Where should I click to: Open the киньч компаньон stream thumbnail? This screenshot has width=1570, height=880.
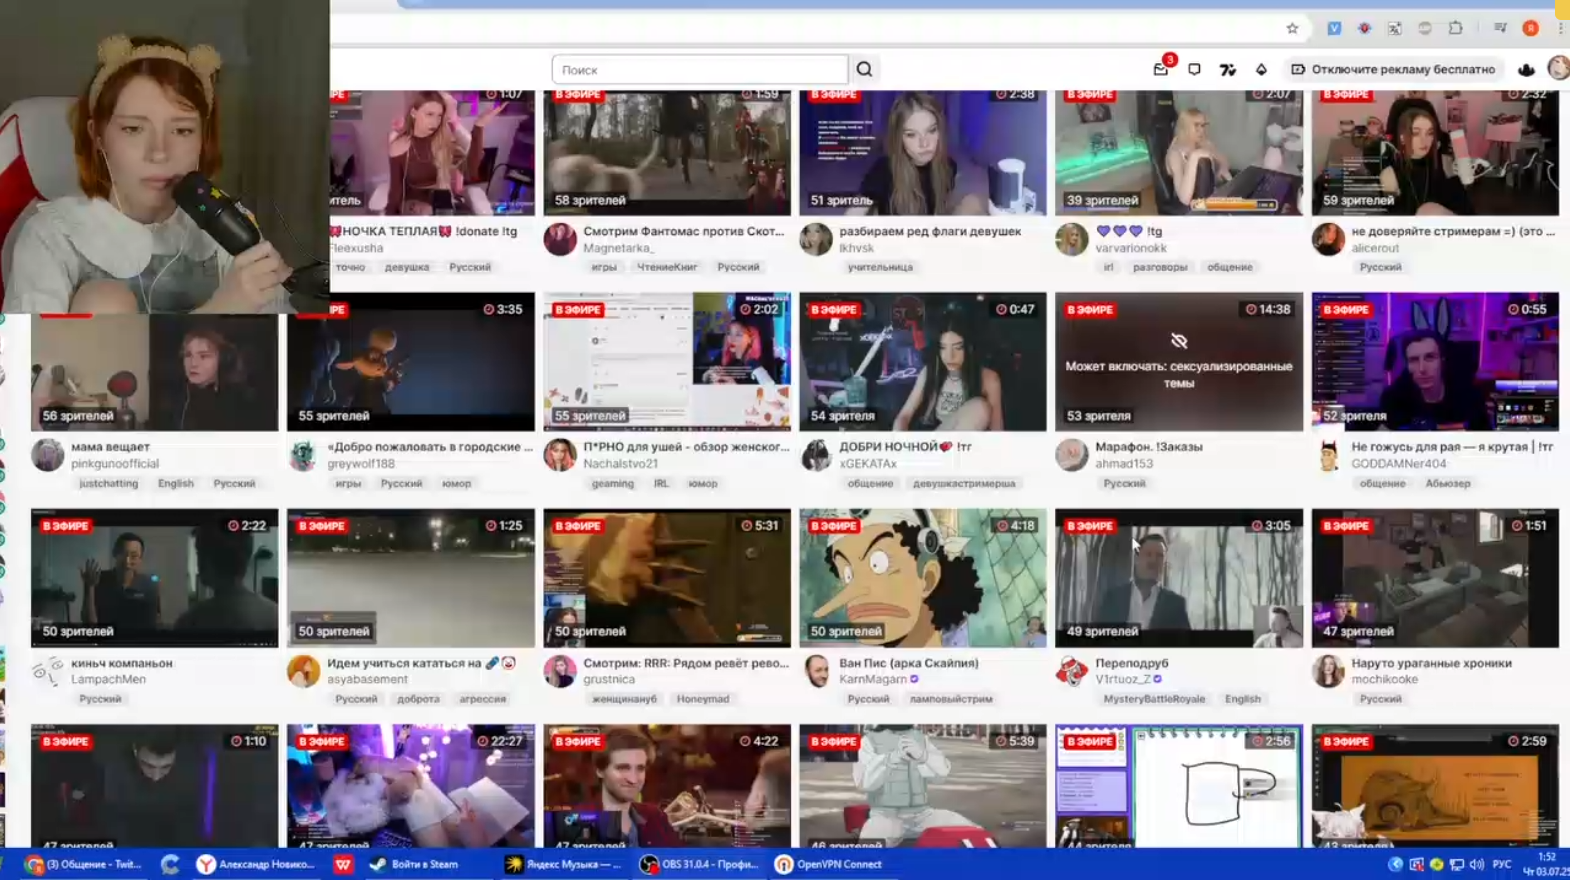click(154, 578)
